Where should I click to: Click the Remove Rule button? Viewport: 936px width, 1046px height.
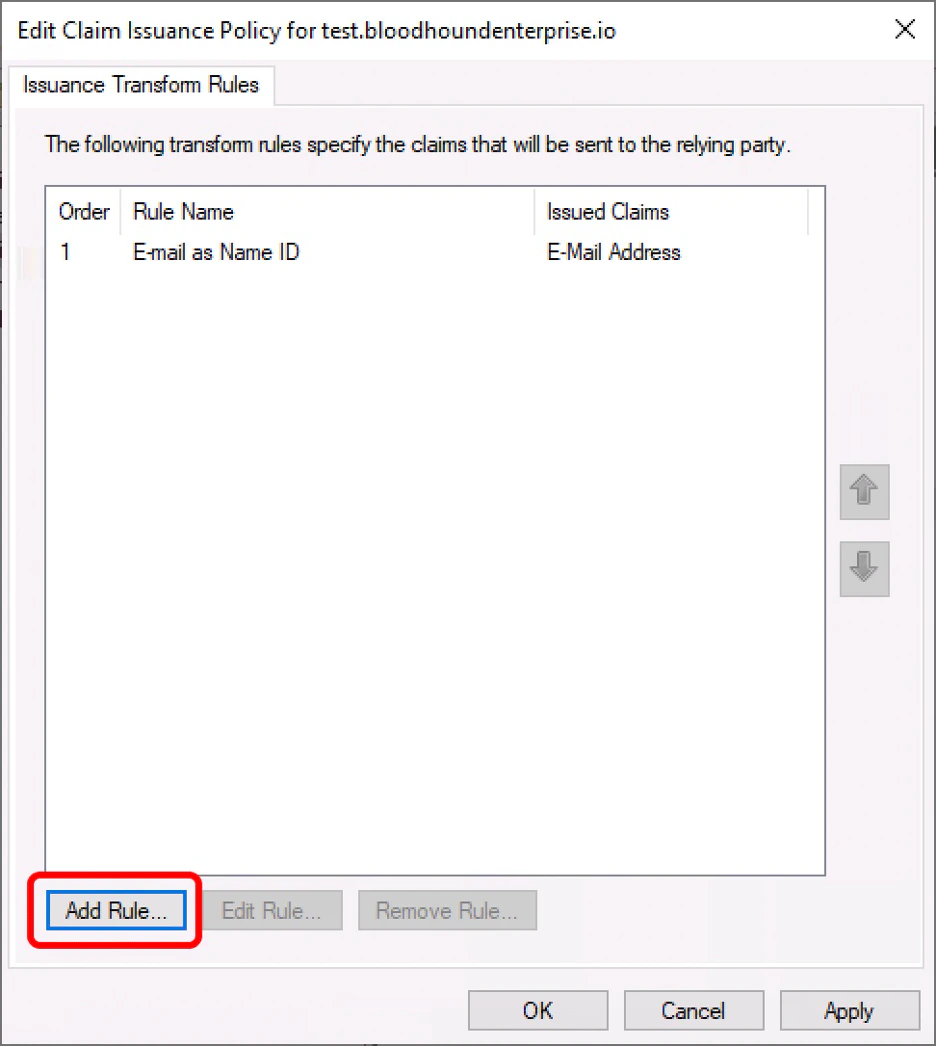(x=447, y=910)
